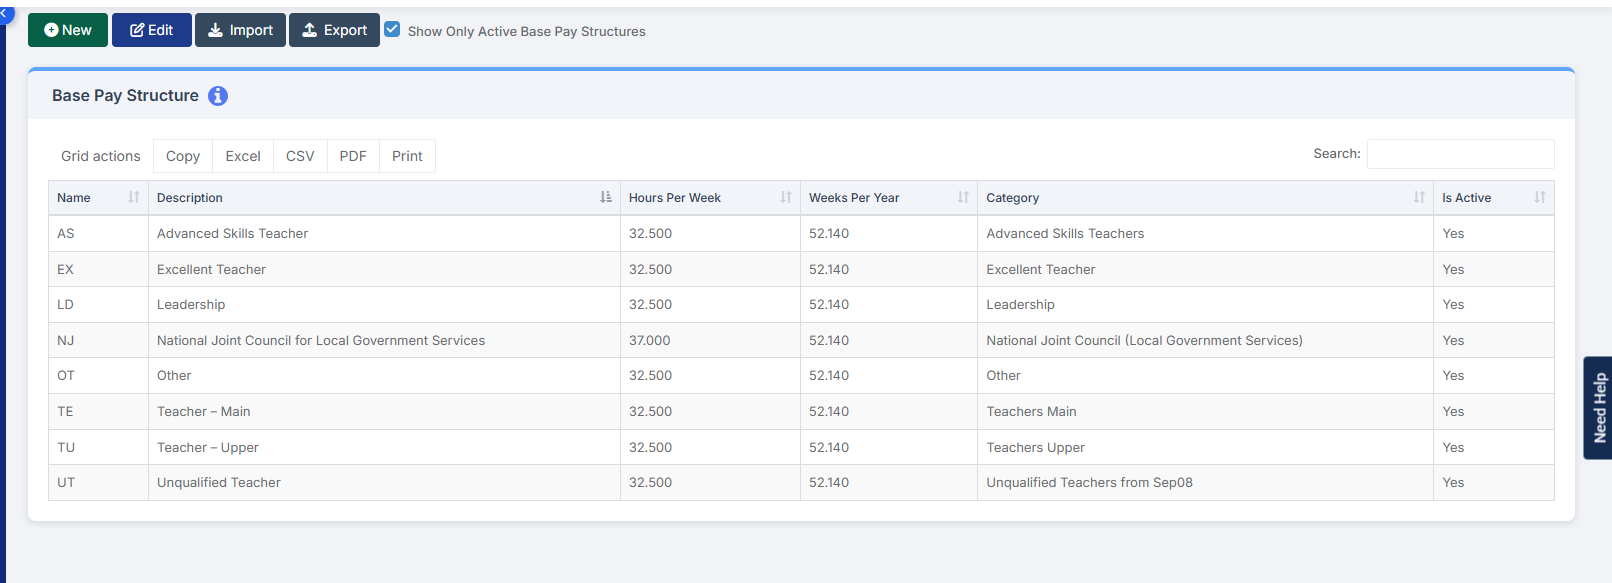Uncheck Show Only Active Base Pay Structures
1612x583 pixels.
393,30
